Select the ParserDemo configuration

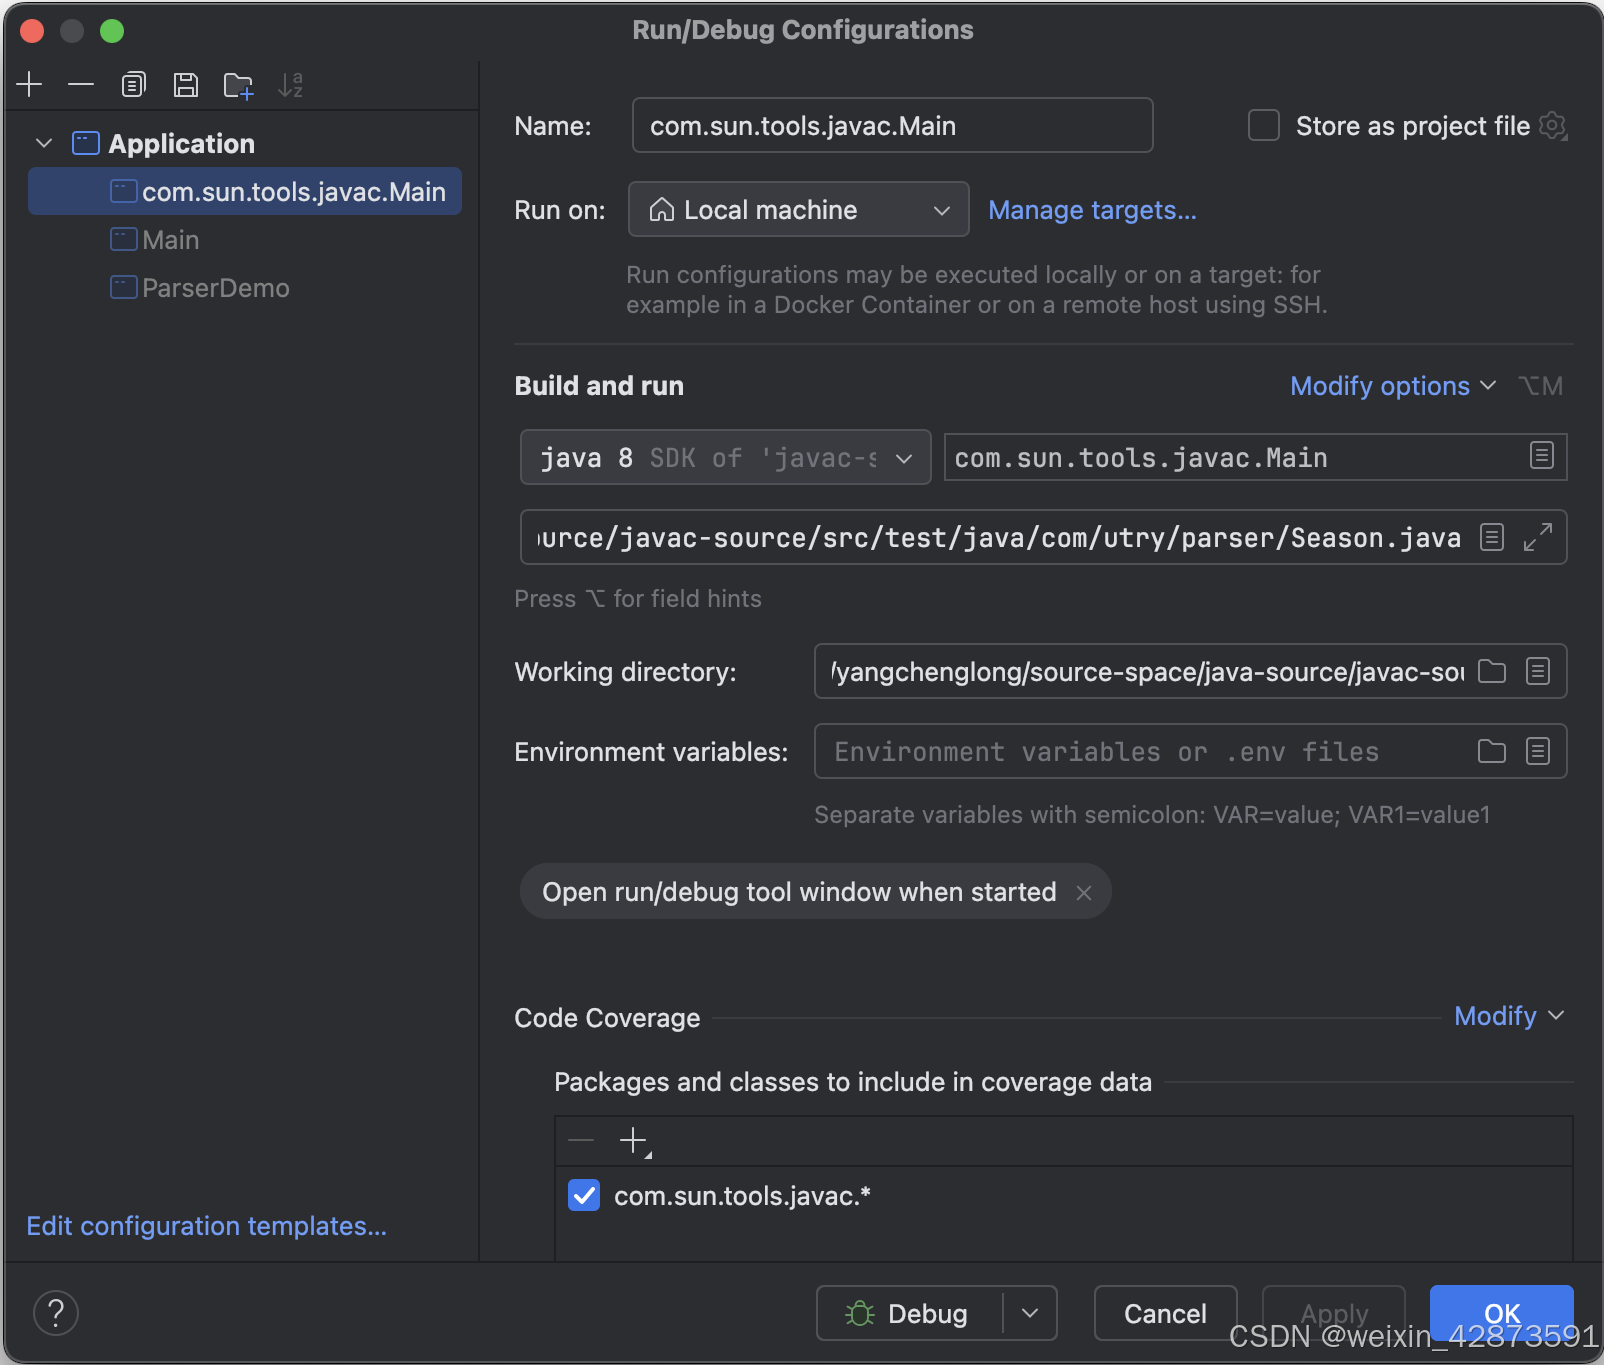click(213, 288)
